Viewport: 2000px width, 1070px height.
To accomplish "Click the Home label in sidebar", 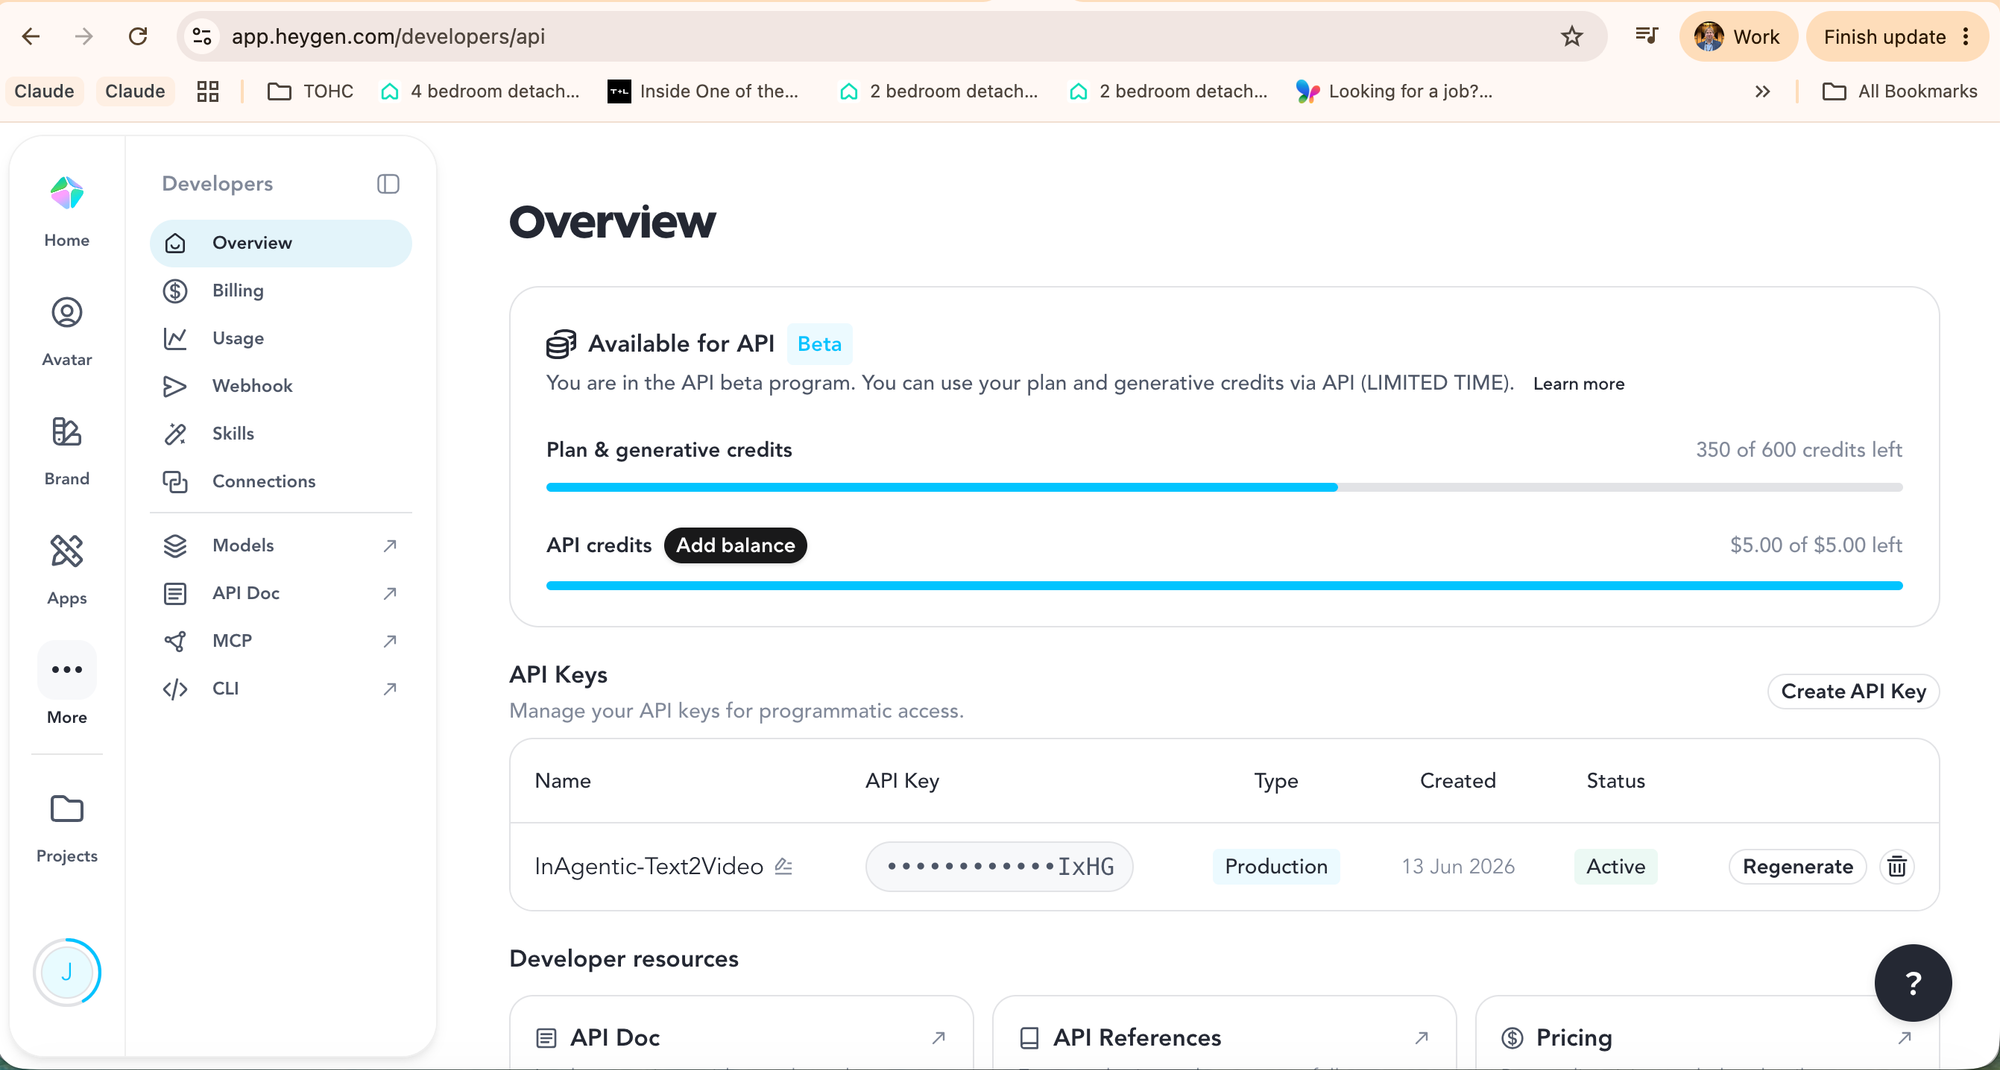I will (x=67, y=240).
